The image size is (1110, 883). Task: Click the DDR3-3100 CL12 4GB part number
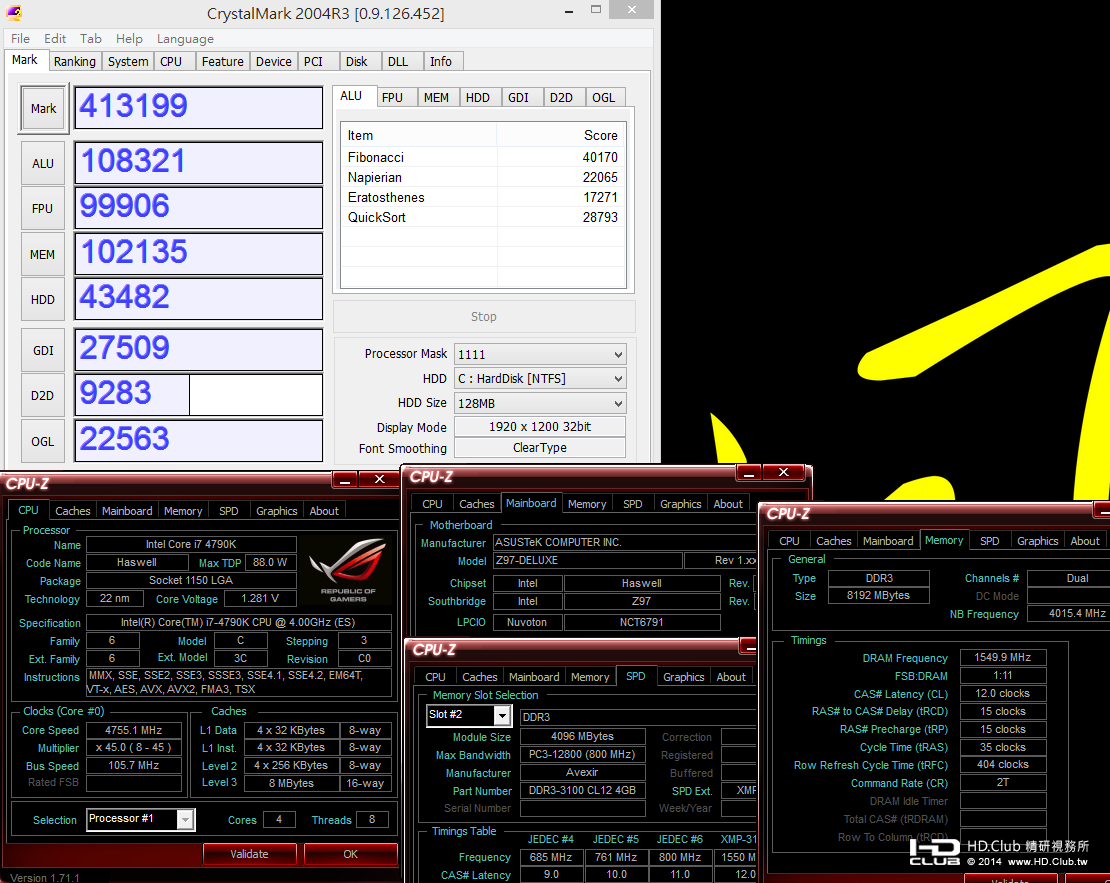click(583, 790)
